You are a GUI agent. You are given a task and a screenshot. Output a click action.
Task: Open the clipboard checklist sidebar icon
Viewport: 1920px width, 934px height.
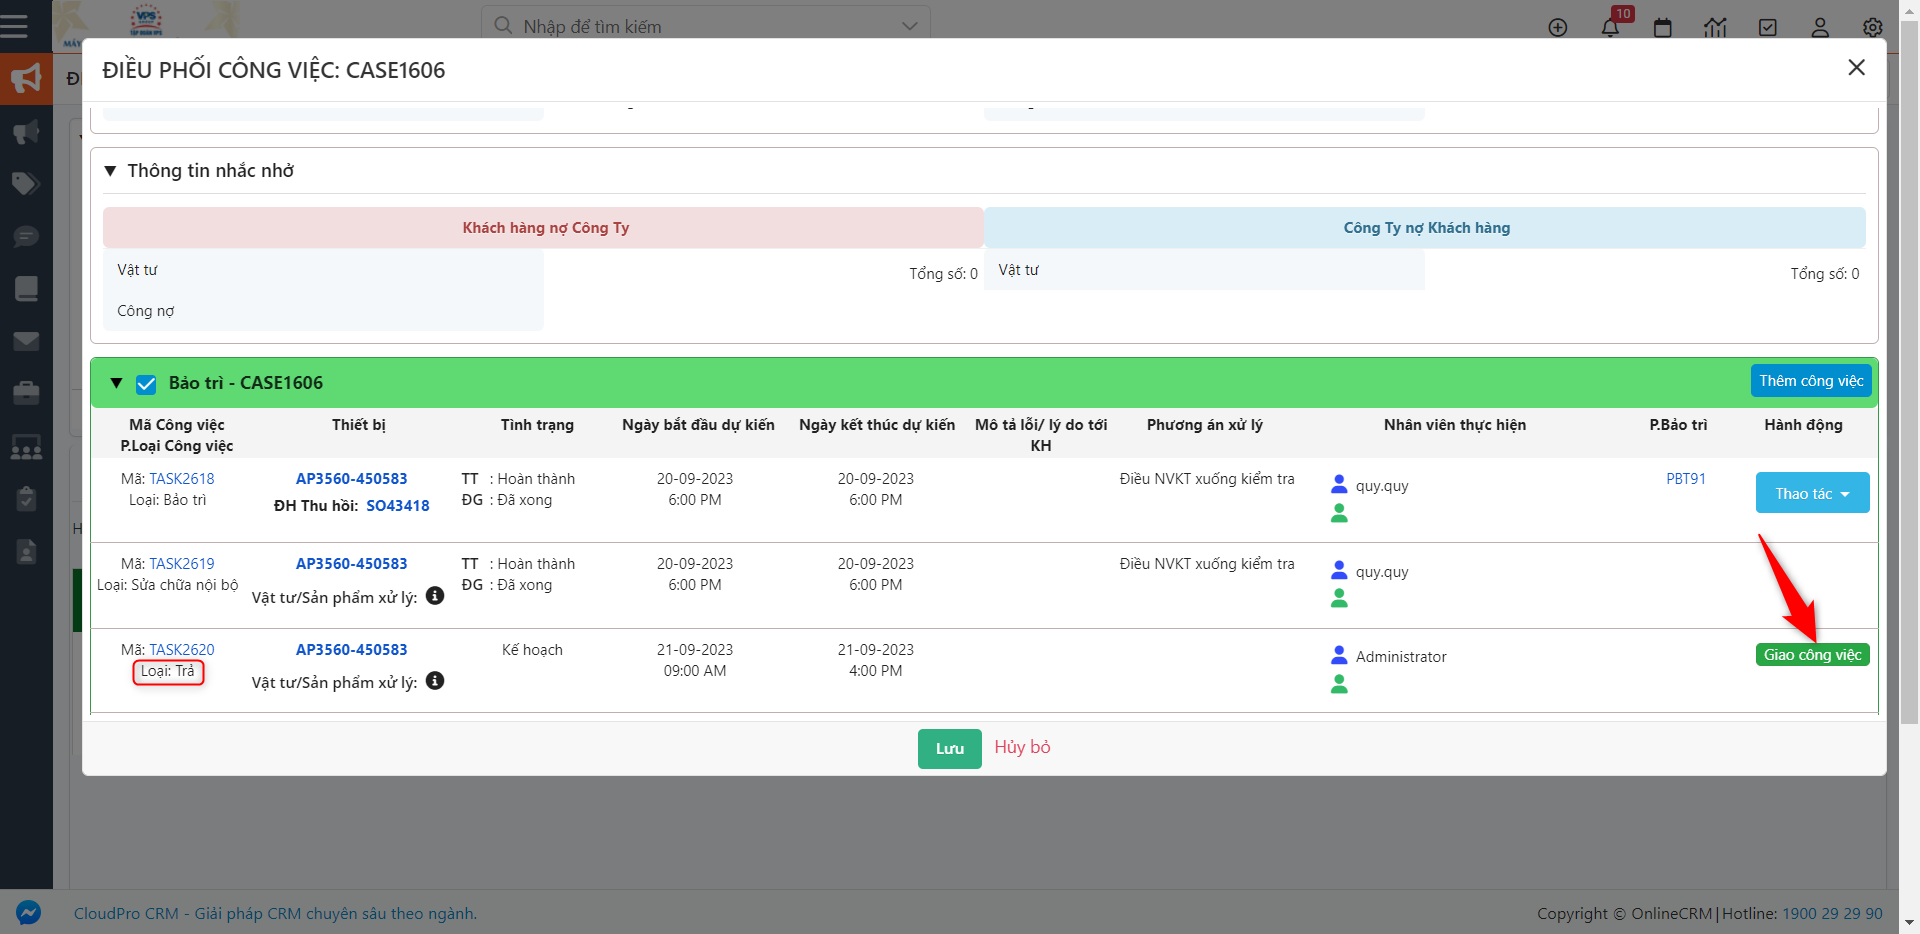point(26,498)
